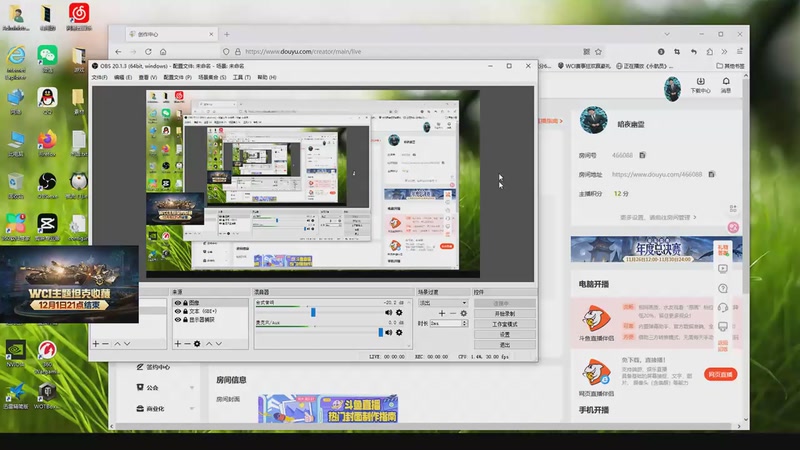Open the OBS Tools menu
The height and width of the screenshot is (450, 800).
242,78
